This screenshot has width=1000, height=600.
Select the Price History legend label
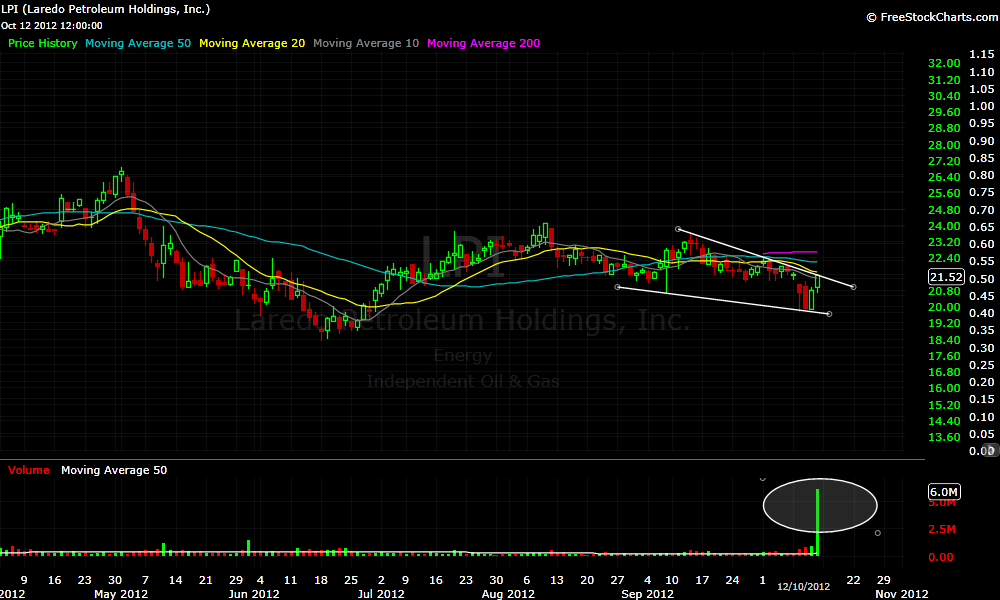43,44
